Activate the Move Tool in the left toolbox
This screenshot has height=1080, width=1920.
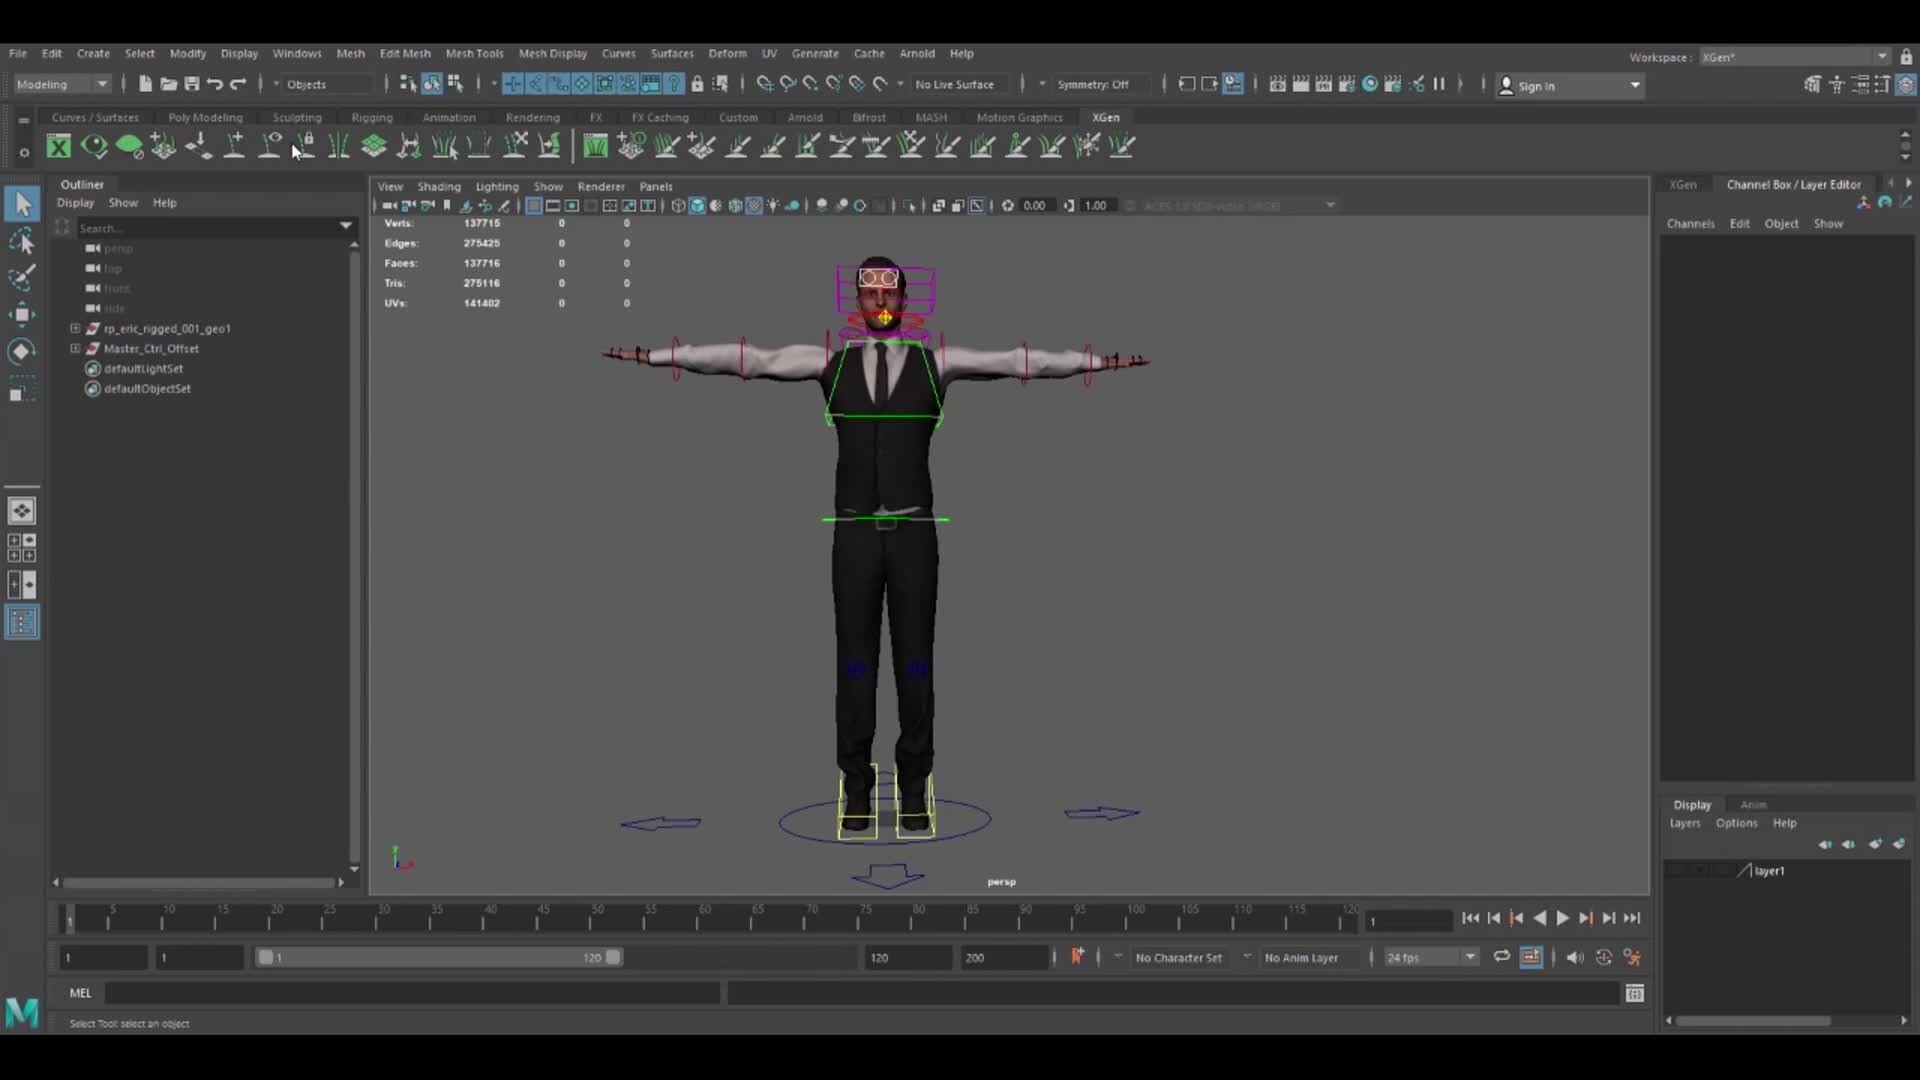tap(22, 314)
